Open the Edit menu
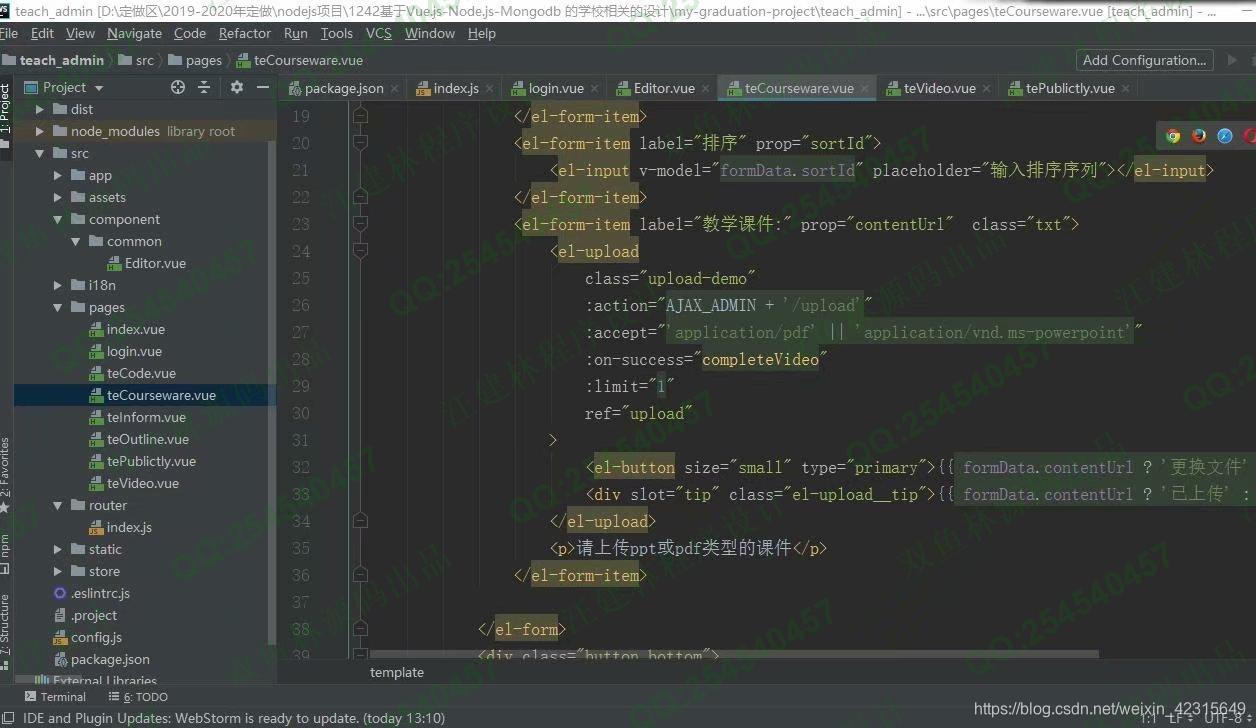1256x728 pixels. 42,33
